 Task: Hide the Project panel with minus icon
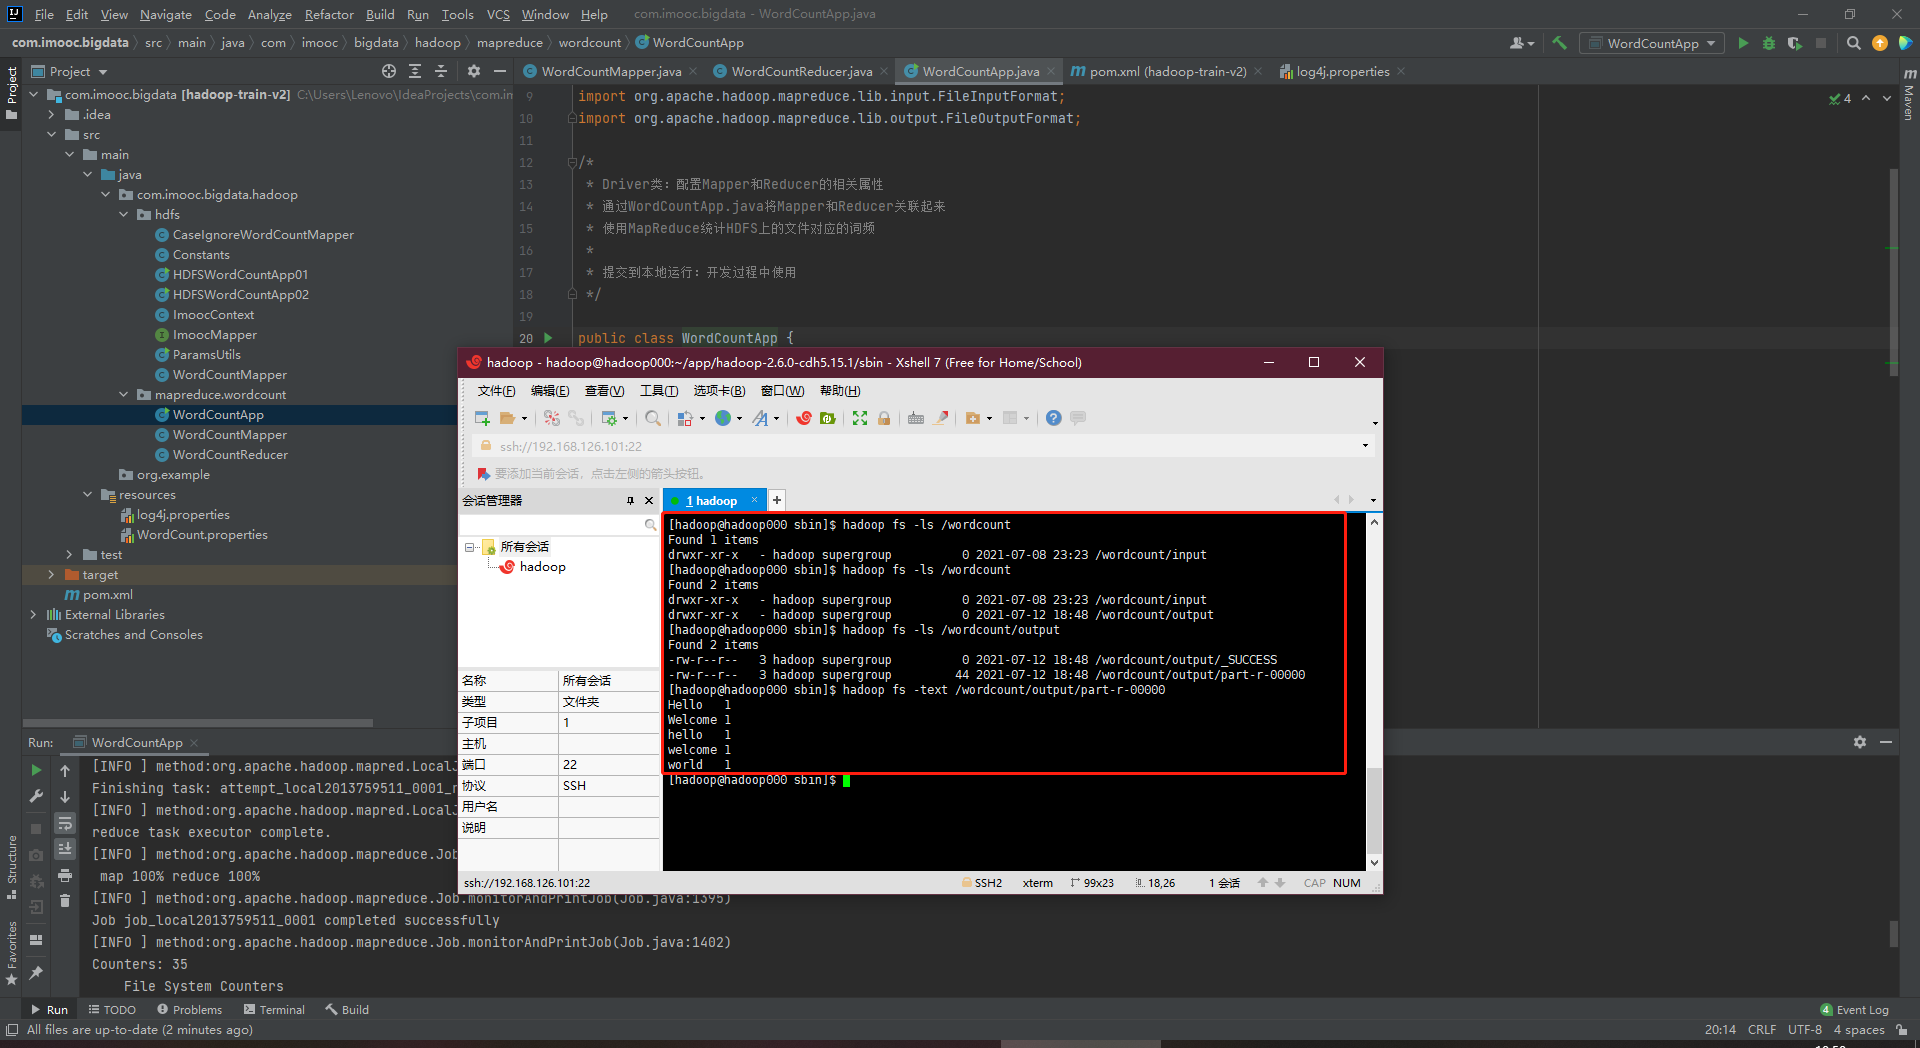(499, 71)
